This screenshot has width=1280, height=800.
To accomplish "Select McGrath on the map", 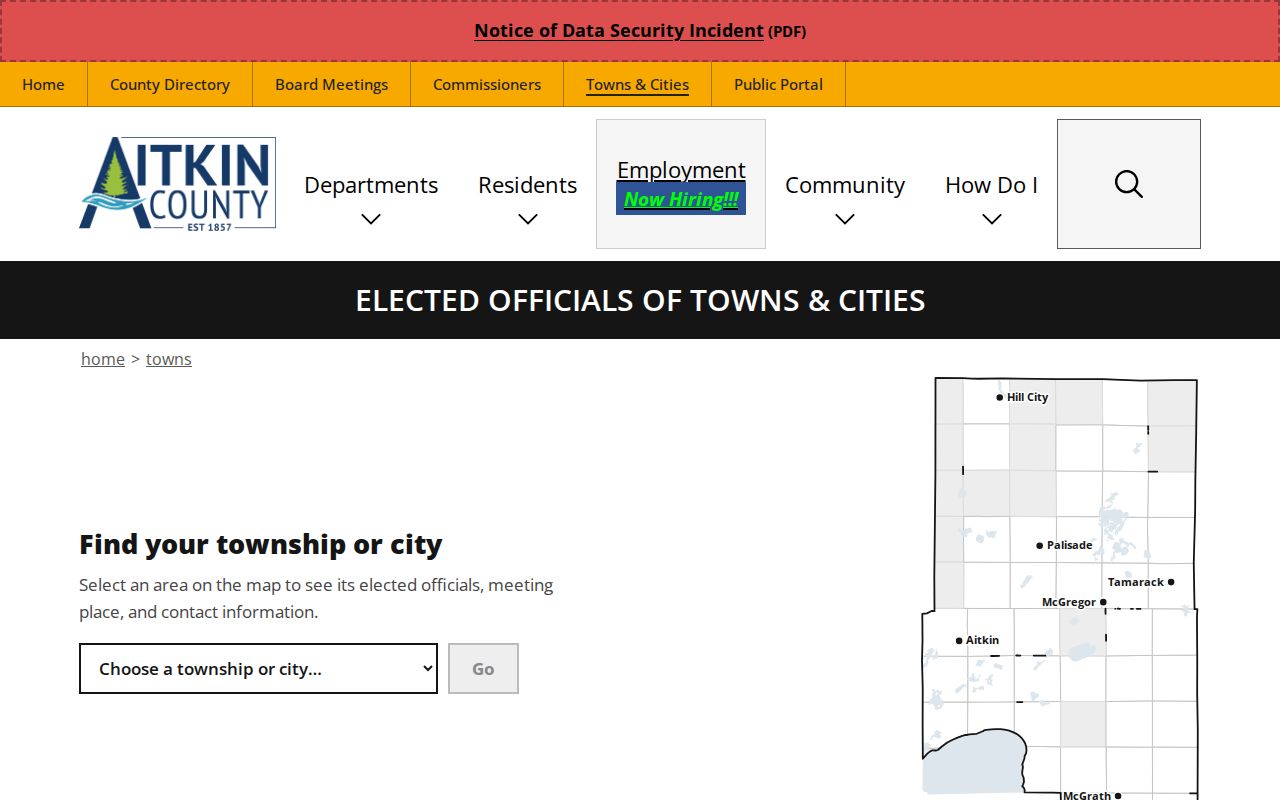I will (1091, 795).
